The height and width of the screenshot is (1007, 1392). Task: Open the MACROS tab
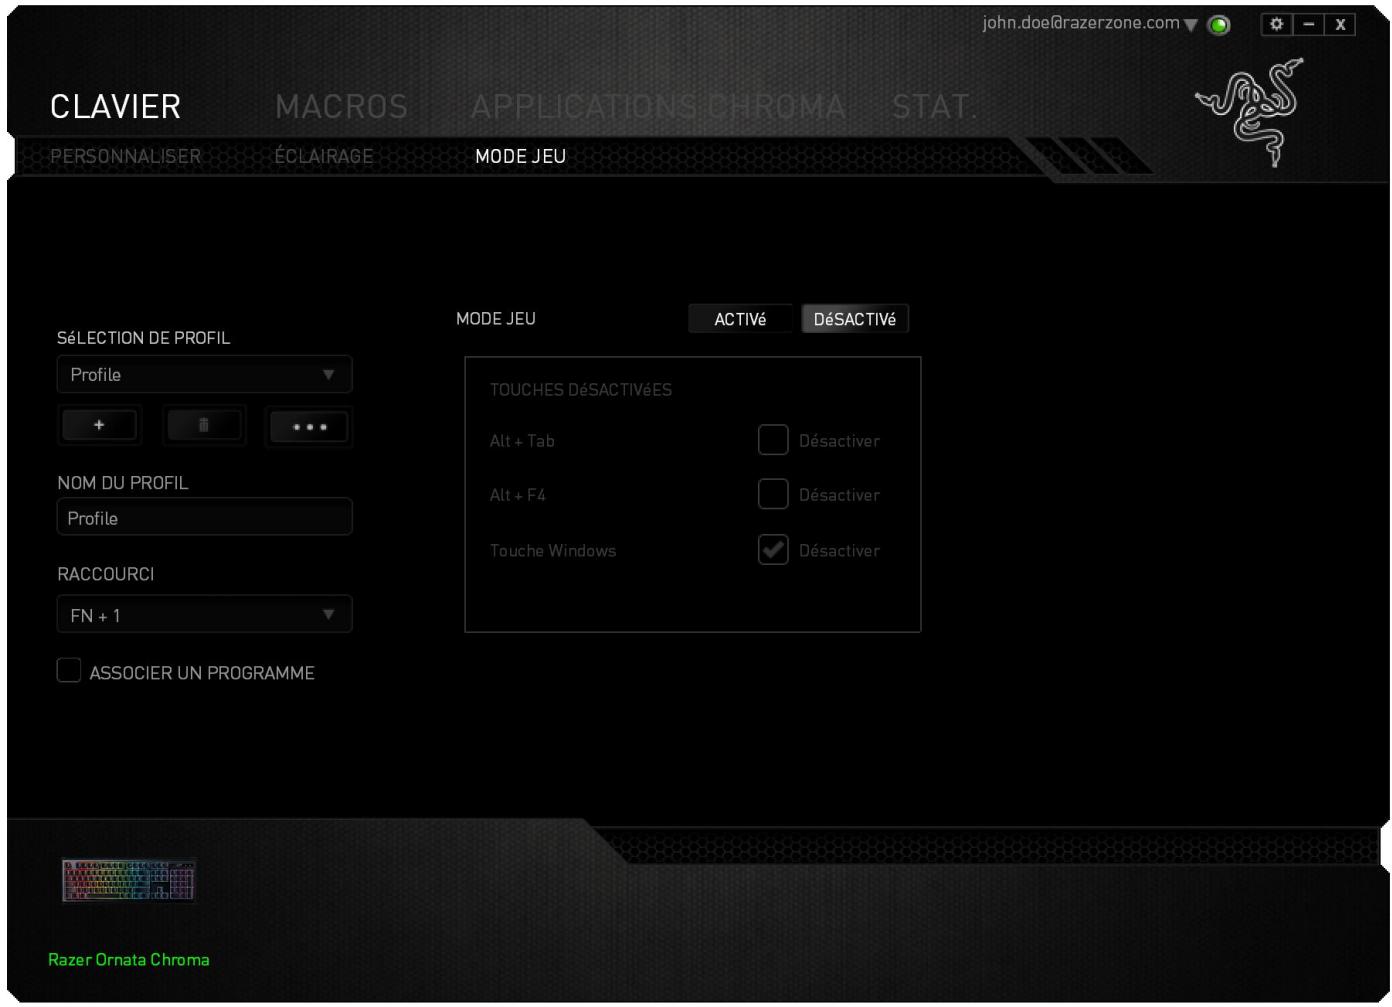point(342,106)
